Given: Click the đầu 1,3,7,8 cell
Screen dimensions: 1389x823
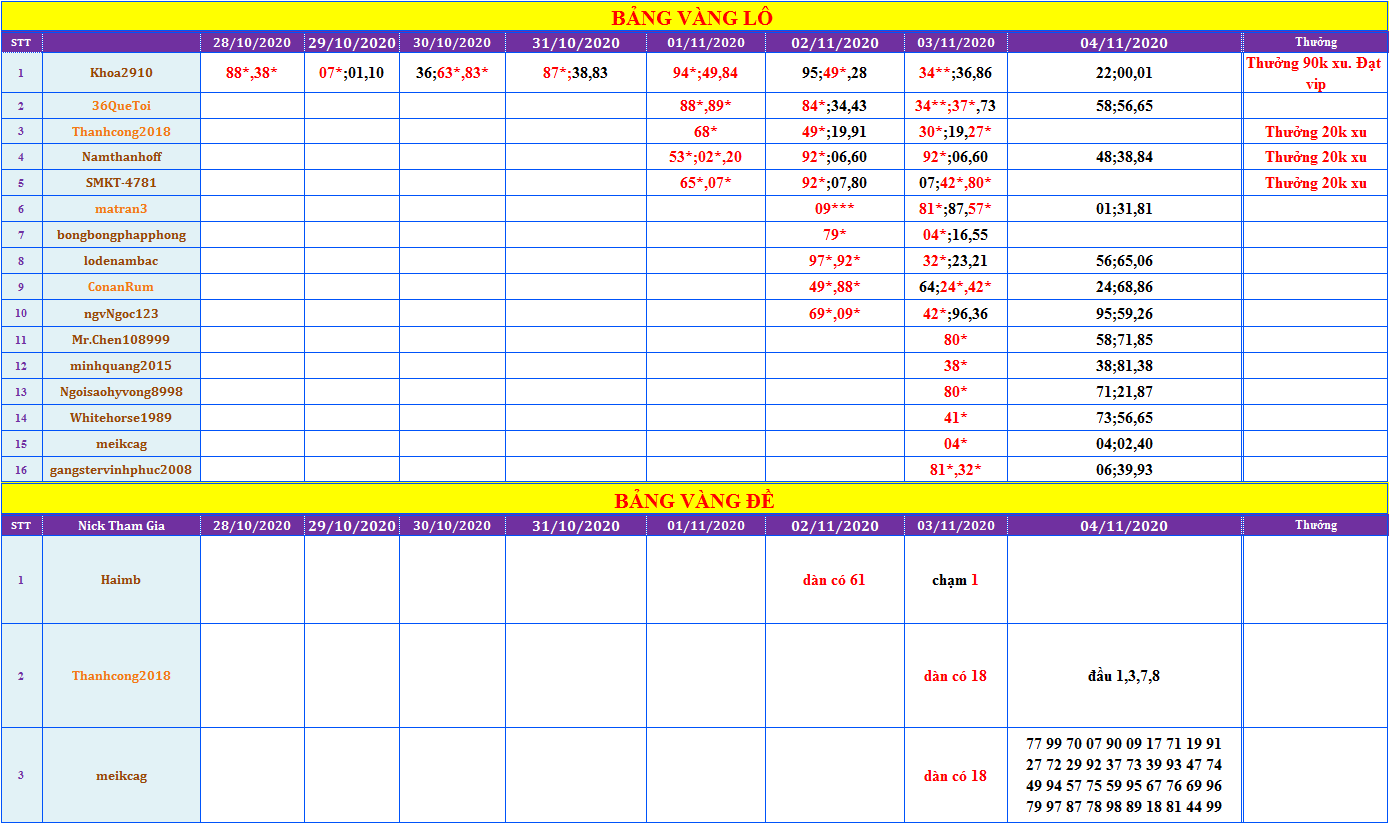Looking at the screenshot, I should pyautogui.click(x=1124, y=676).
